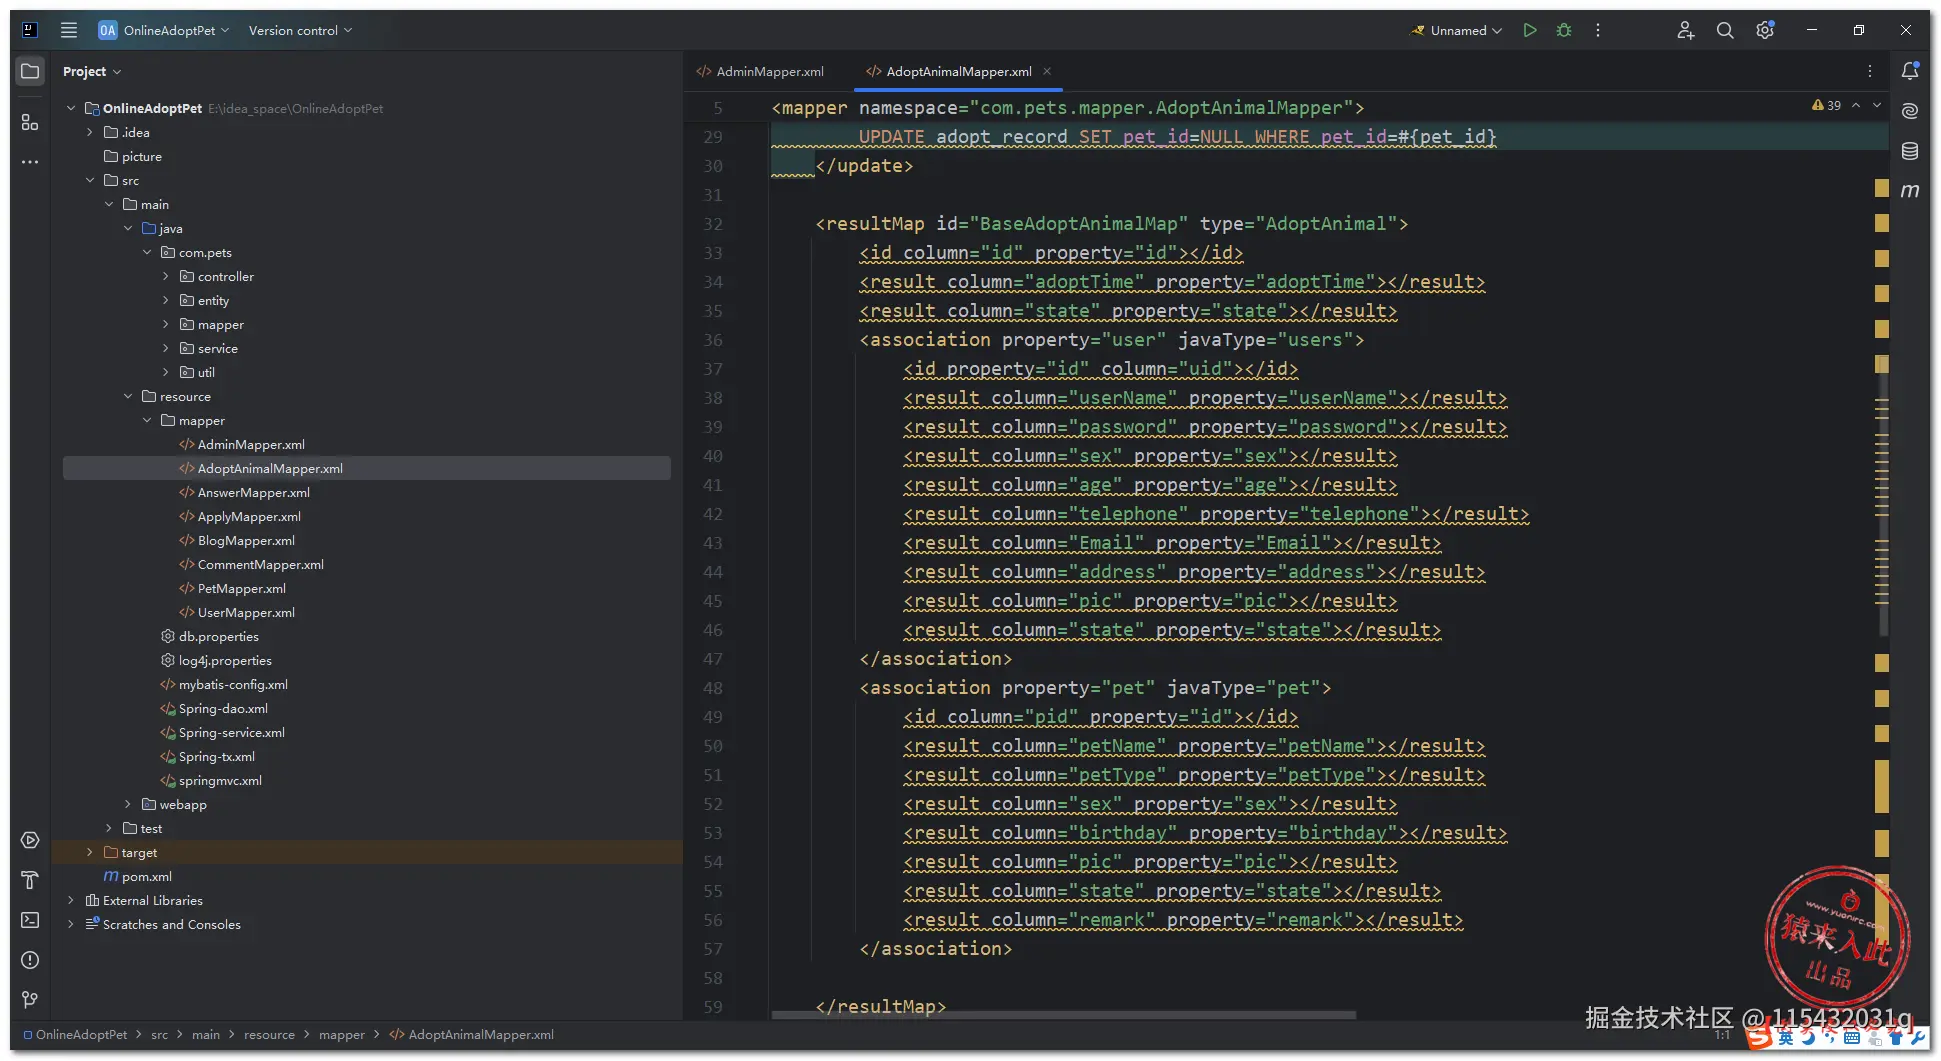This screenshot has height=1061, width=1941.
Task: Open Code With Me collaboration icon
Action: [1686, 30]
